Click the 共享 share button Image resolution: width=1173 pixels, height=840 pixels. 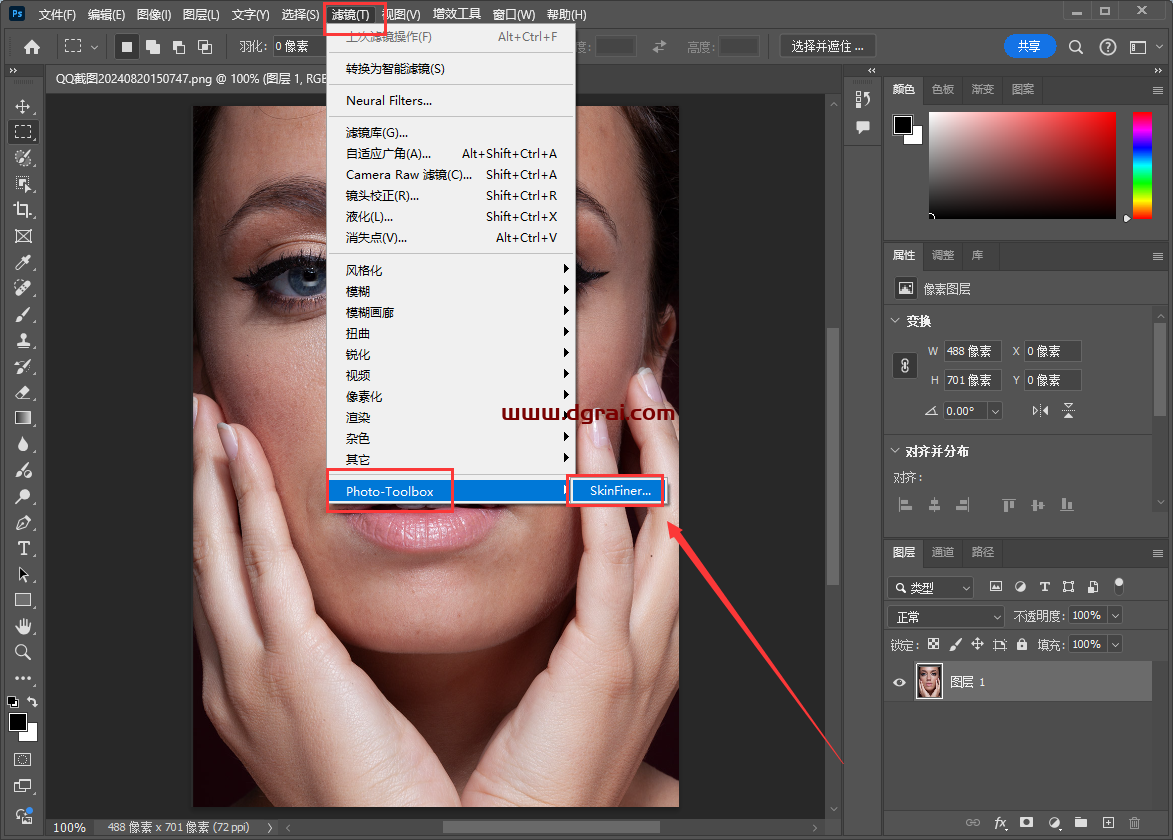point(1029,46)
